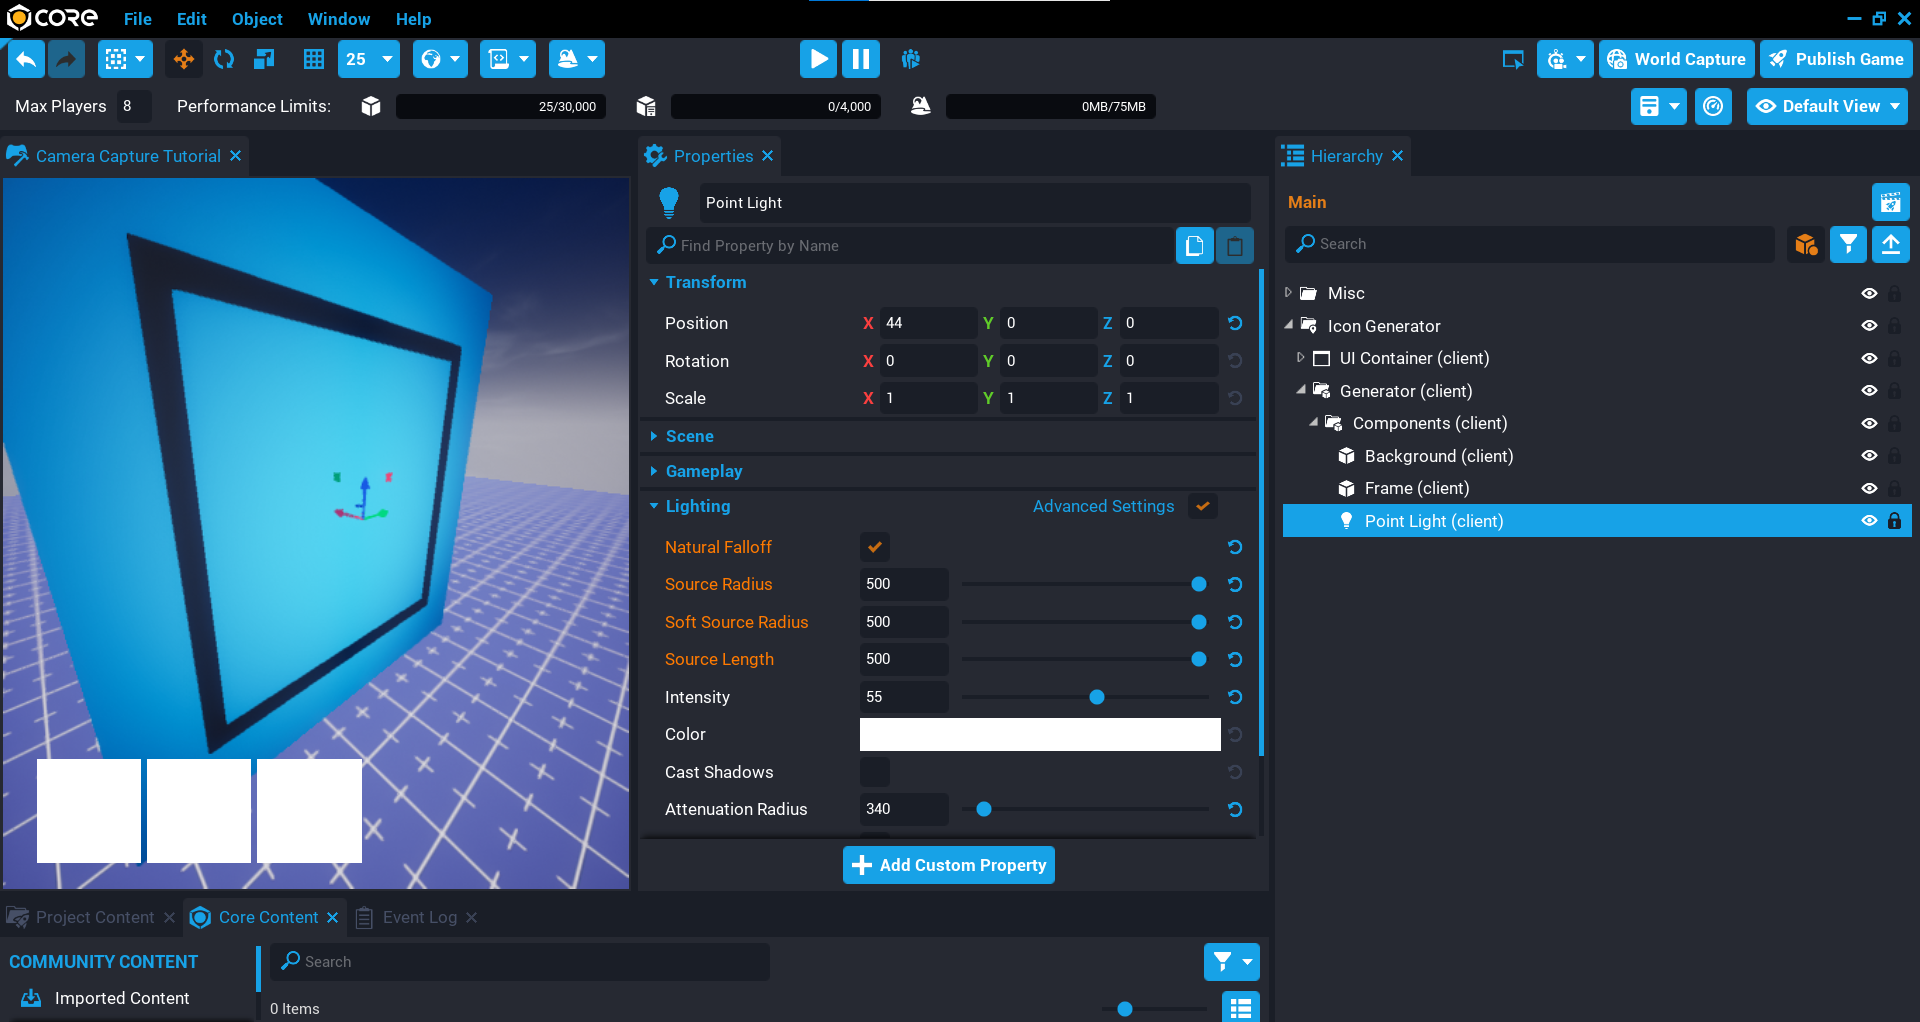This screenshot has width=1920, height=1022.
Task: Expand the Misc folder in Hierarchy
Action: 1288,293
